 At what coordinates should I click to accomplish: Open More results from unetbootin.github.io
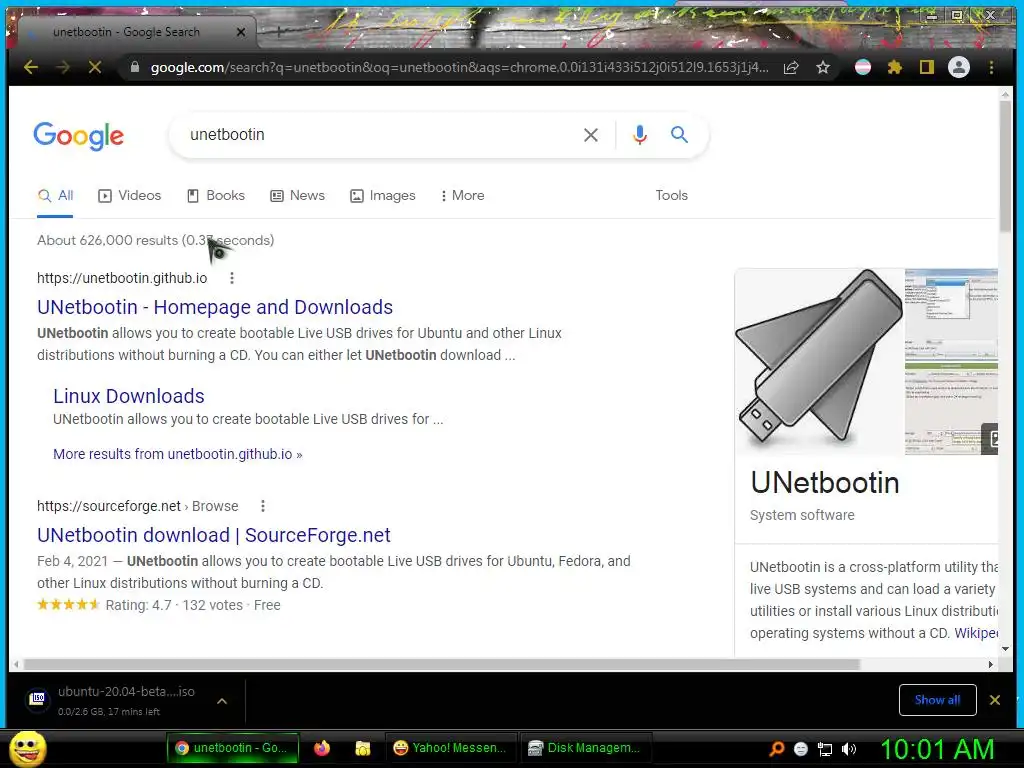[x=178, y=454]
